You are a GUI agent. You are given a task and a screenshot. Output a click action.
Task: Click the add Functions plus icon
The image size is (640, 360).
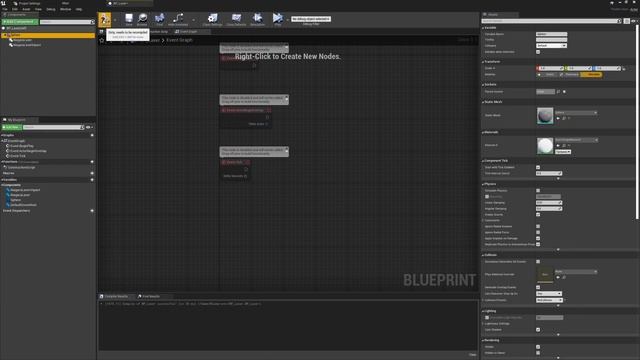click(92, 162)
